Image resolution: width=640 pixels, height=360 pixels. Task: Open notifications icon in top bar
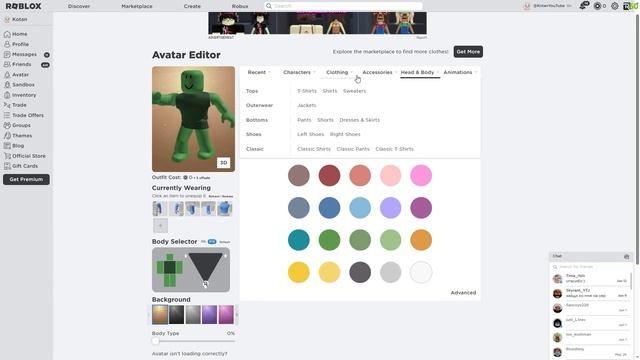584,6
